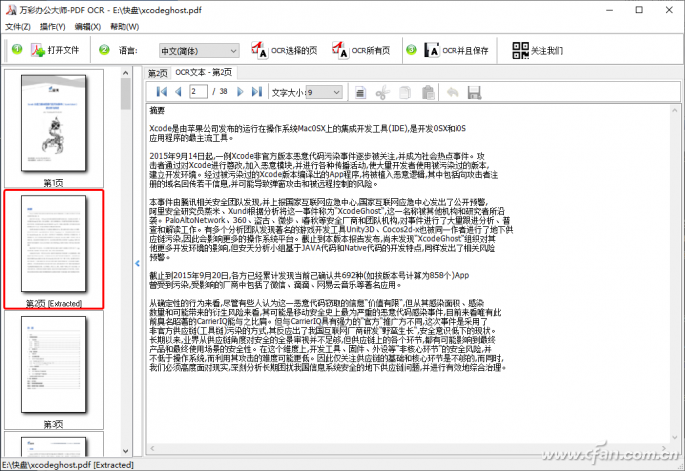This screenshot has height=471, width=685.
Task: Go to next page arrow
Action: (240, 92)
